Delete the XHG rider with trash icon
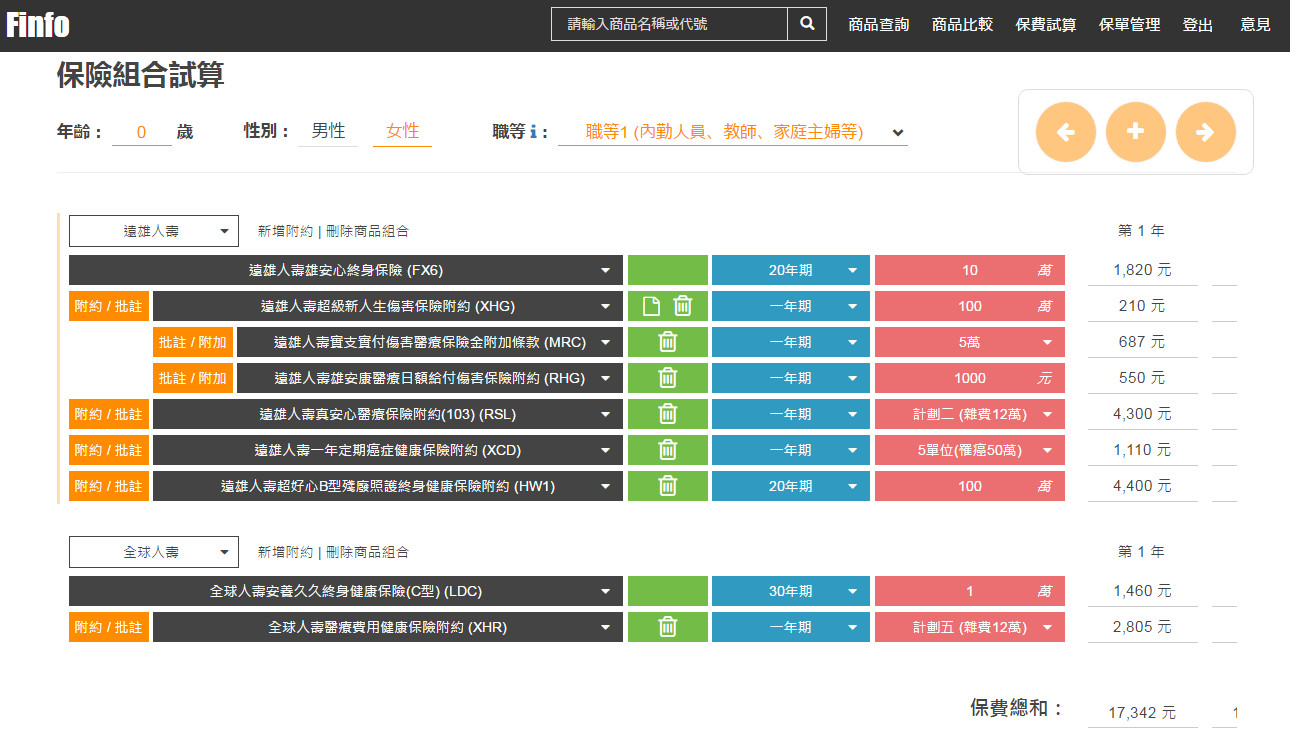Viewport: 1290px width, 729px height. point(683,306)
